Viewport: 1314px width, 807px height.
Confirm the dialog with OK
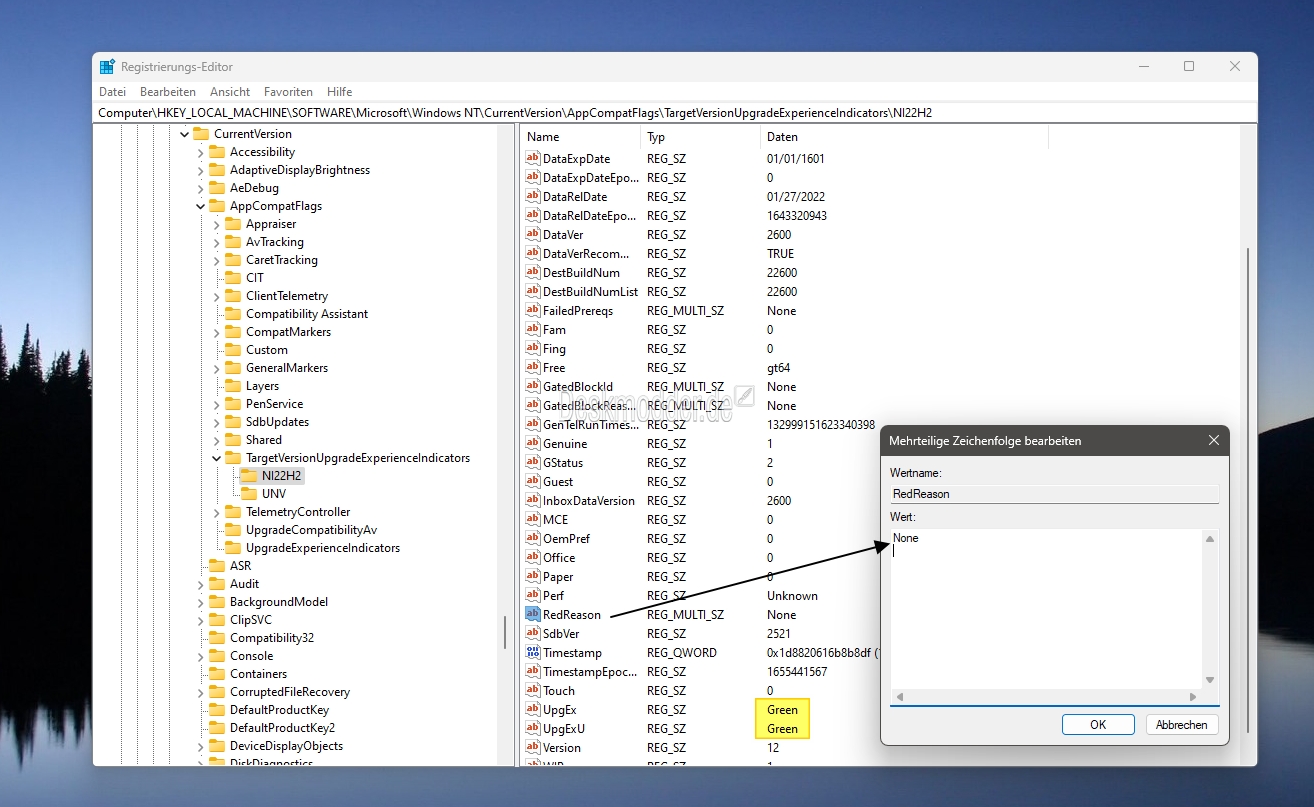pyautogui.click(x=1098, y=725)
